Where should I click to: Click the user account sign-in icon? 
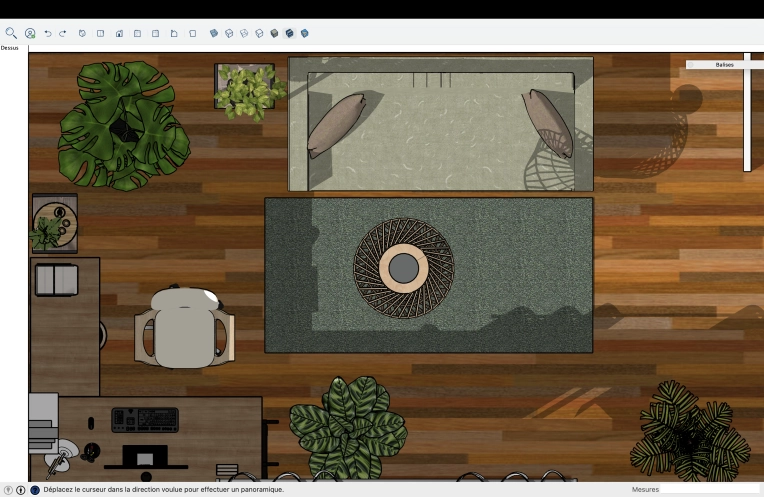click(x=30, y=33)
